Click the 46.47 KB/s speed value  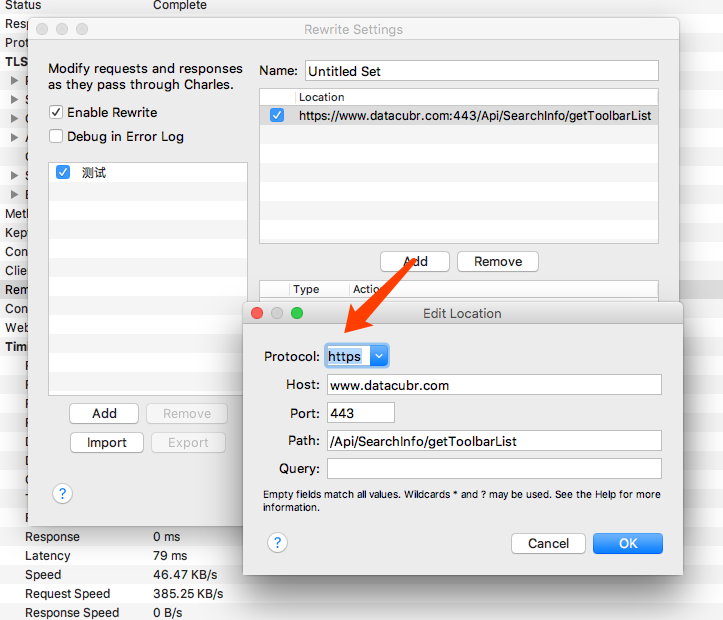click(185, 574)
